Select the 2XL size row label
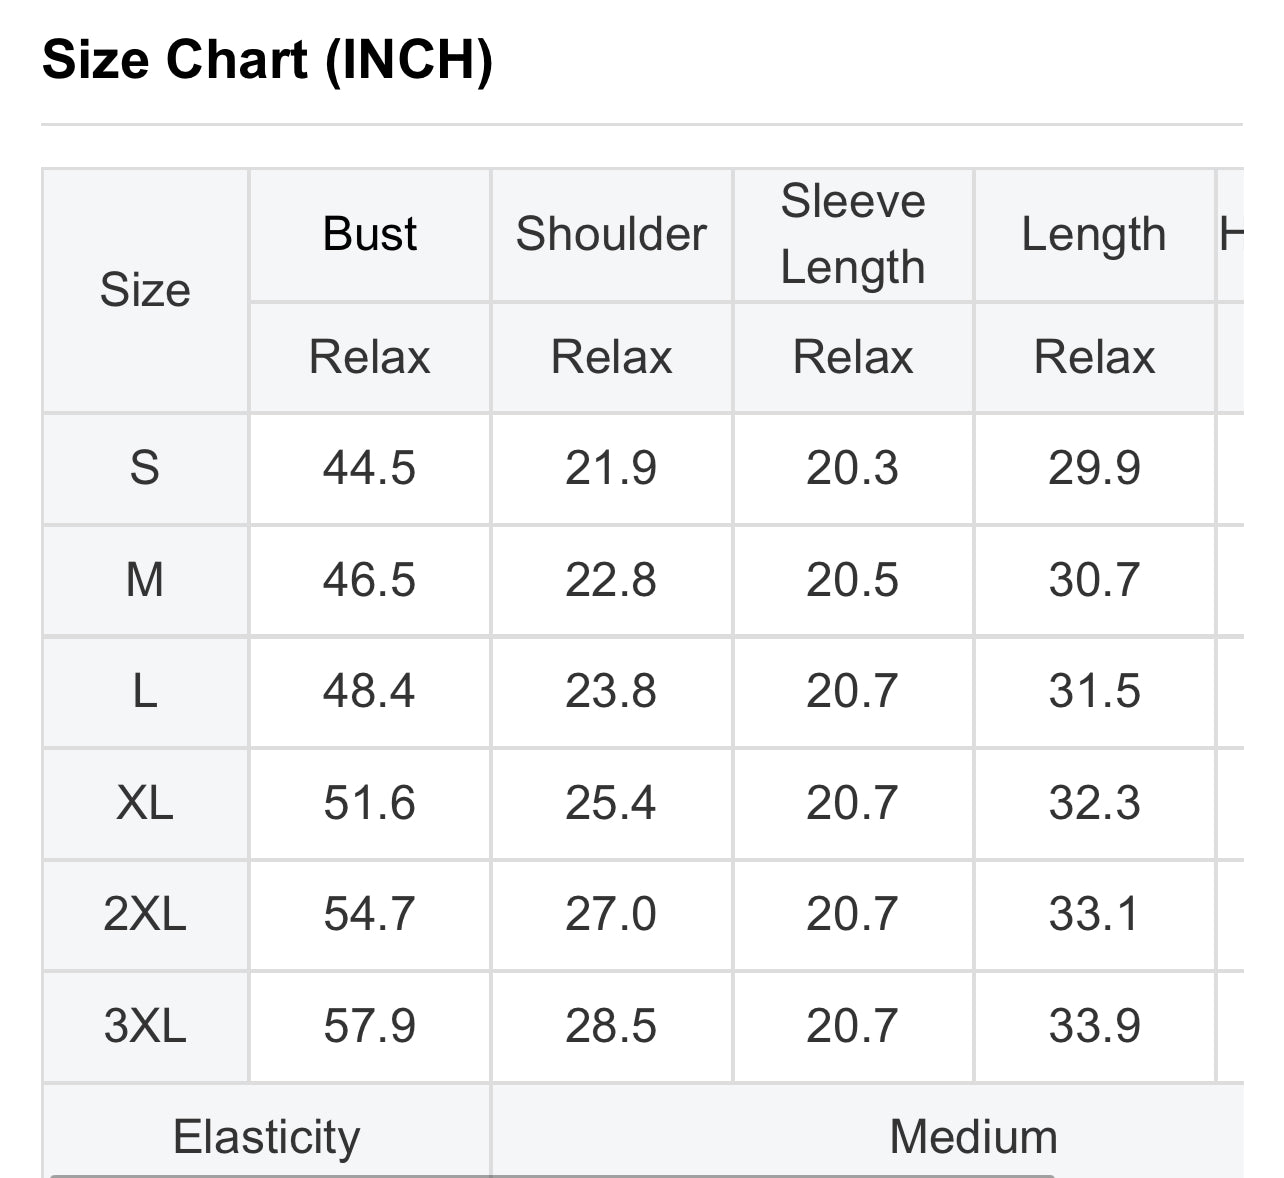The height and width of the screenshot is (1178, 1284). tap(145, 914)
